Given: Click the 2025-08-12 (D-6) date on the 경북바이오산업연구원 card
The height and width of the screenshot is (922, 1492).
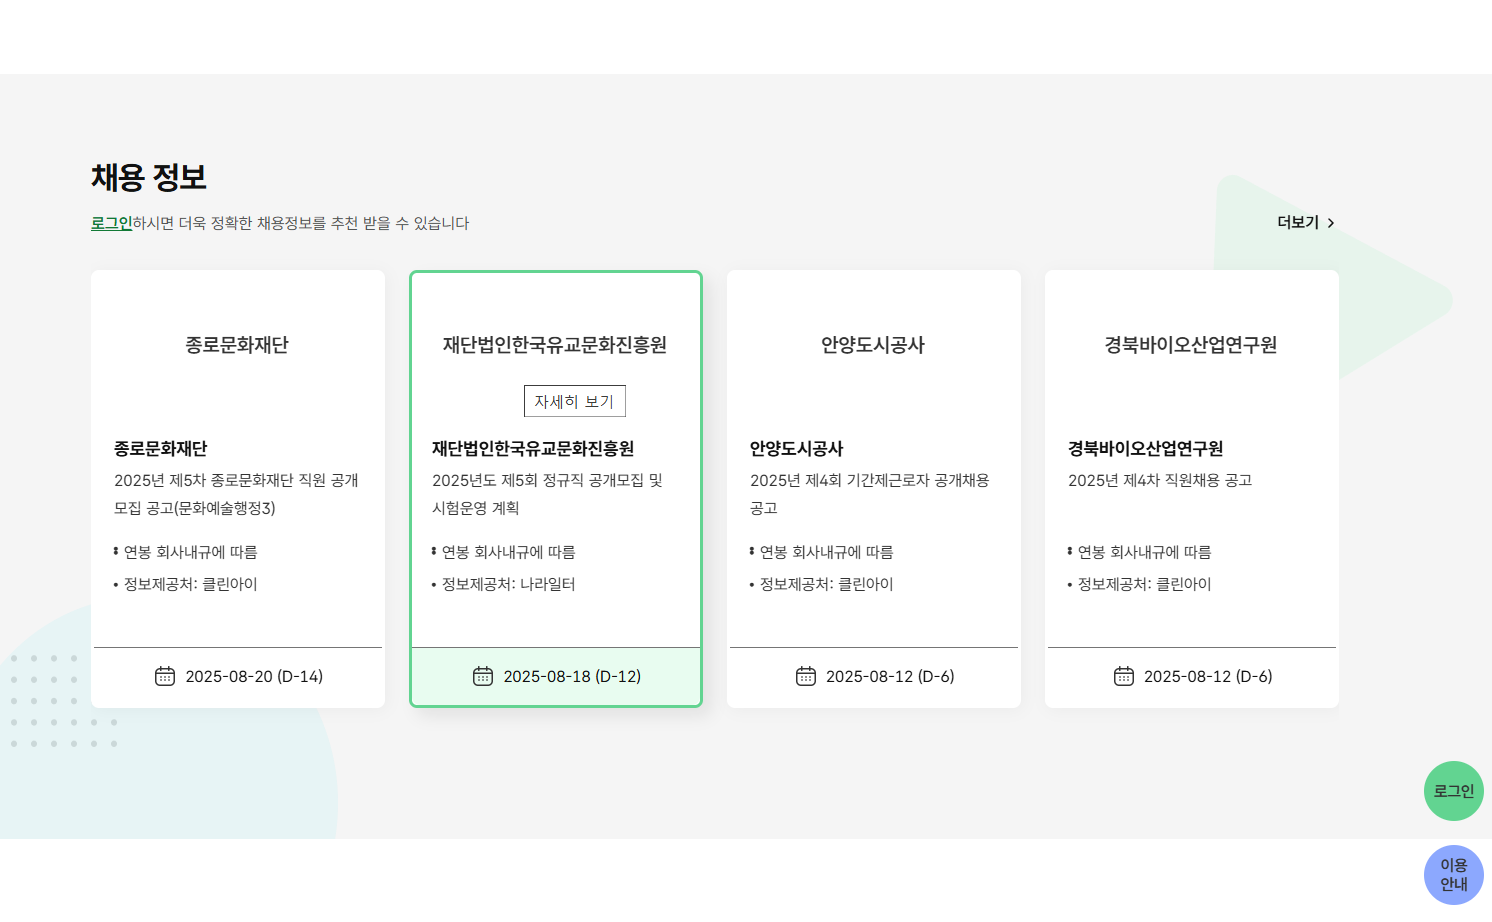Looking at the screenshot, I should tap(1208, 677).
